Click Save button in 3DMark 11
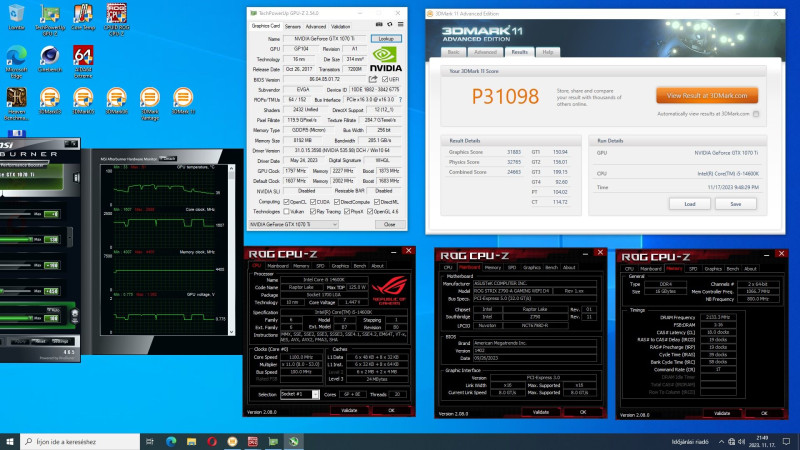The height and width of the screenshot is (450, 800). [735, 204]
